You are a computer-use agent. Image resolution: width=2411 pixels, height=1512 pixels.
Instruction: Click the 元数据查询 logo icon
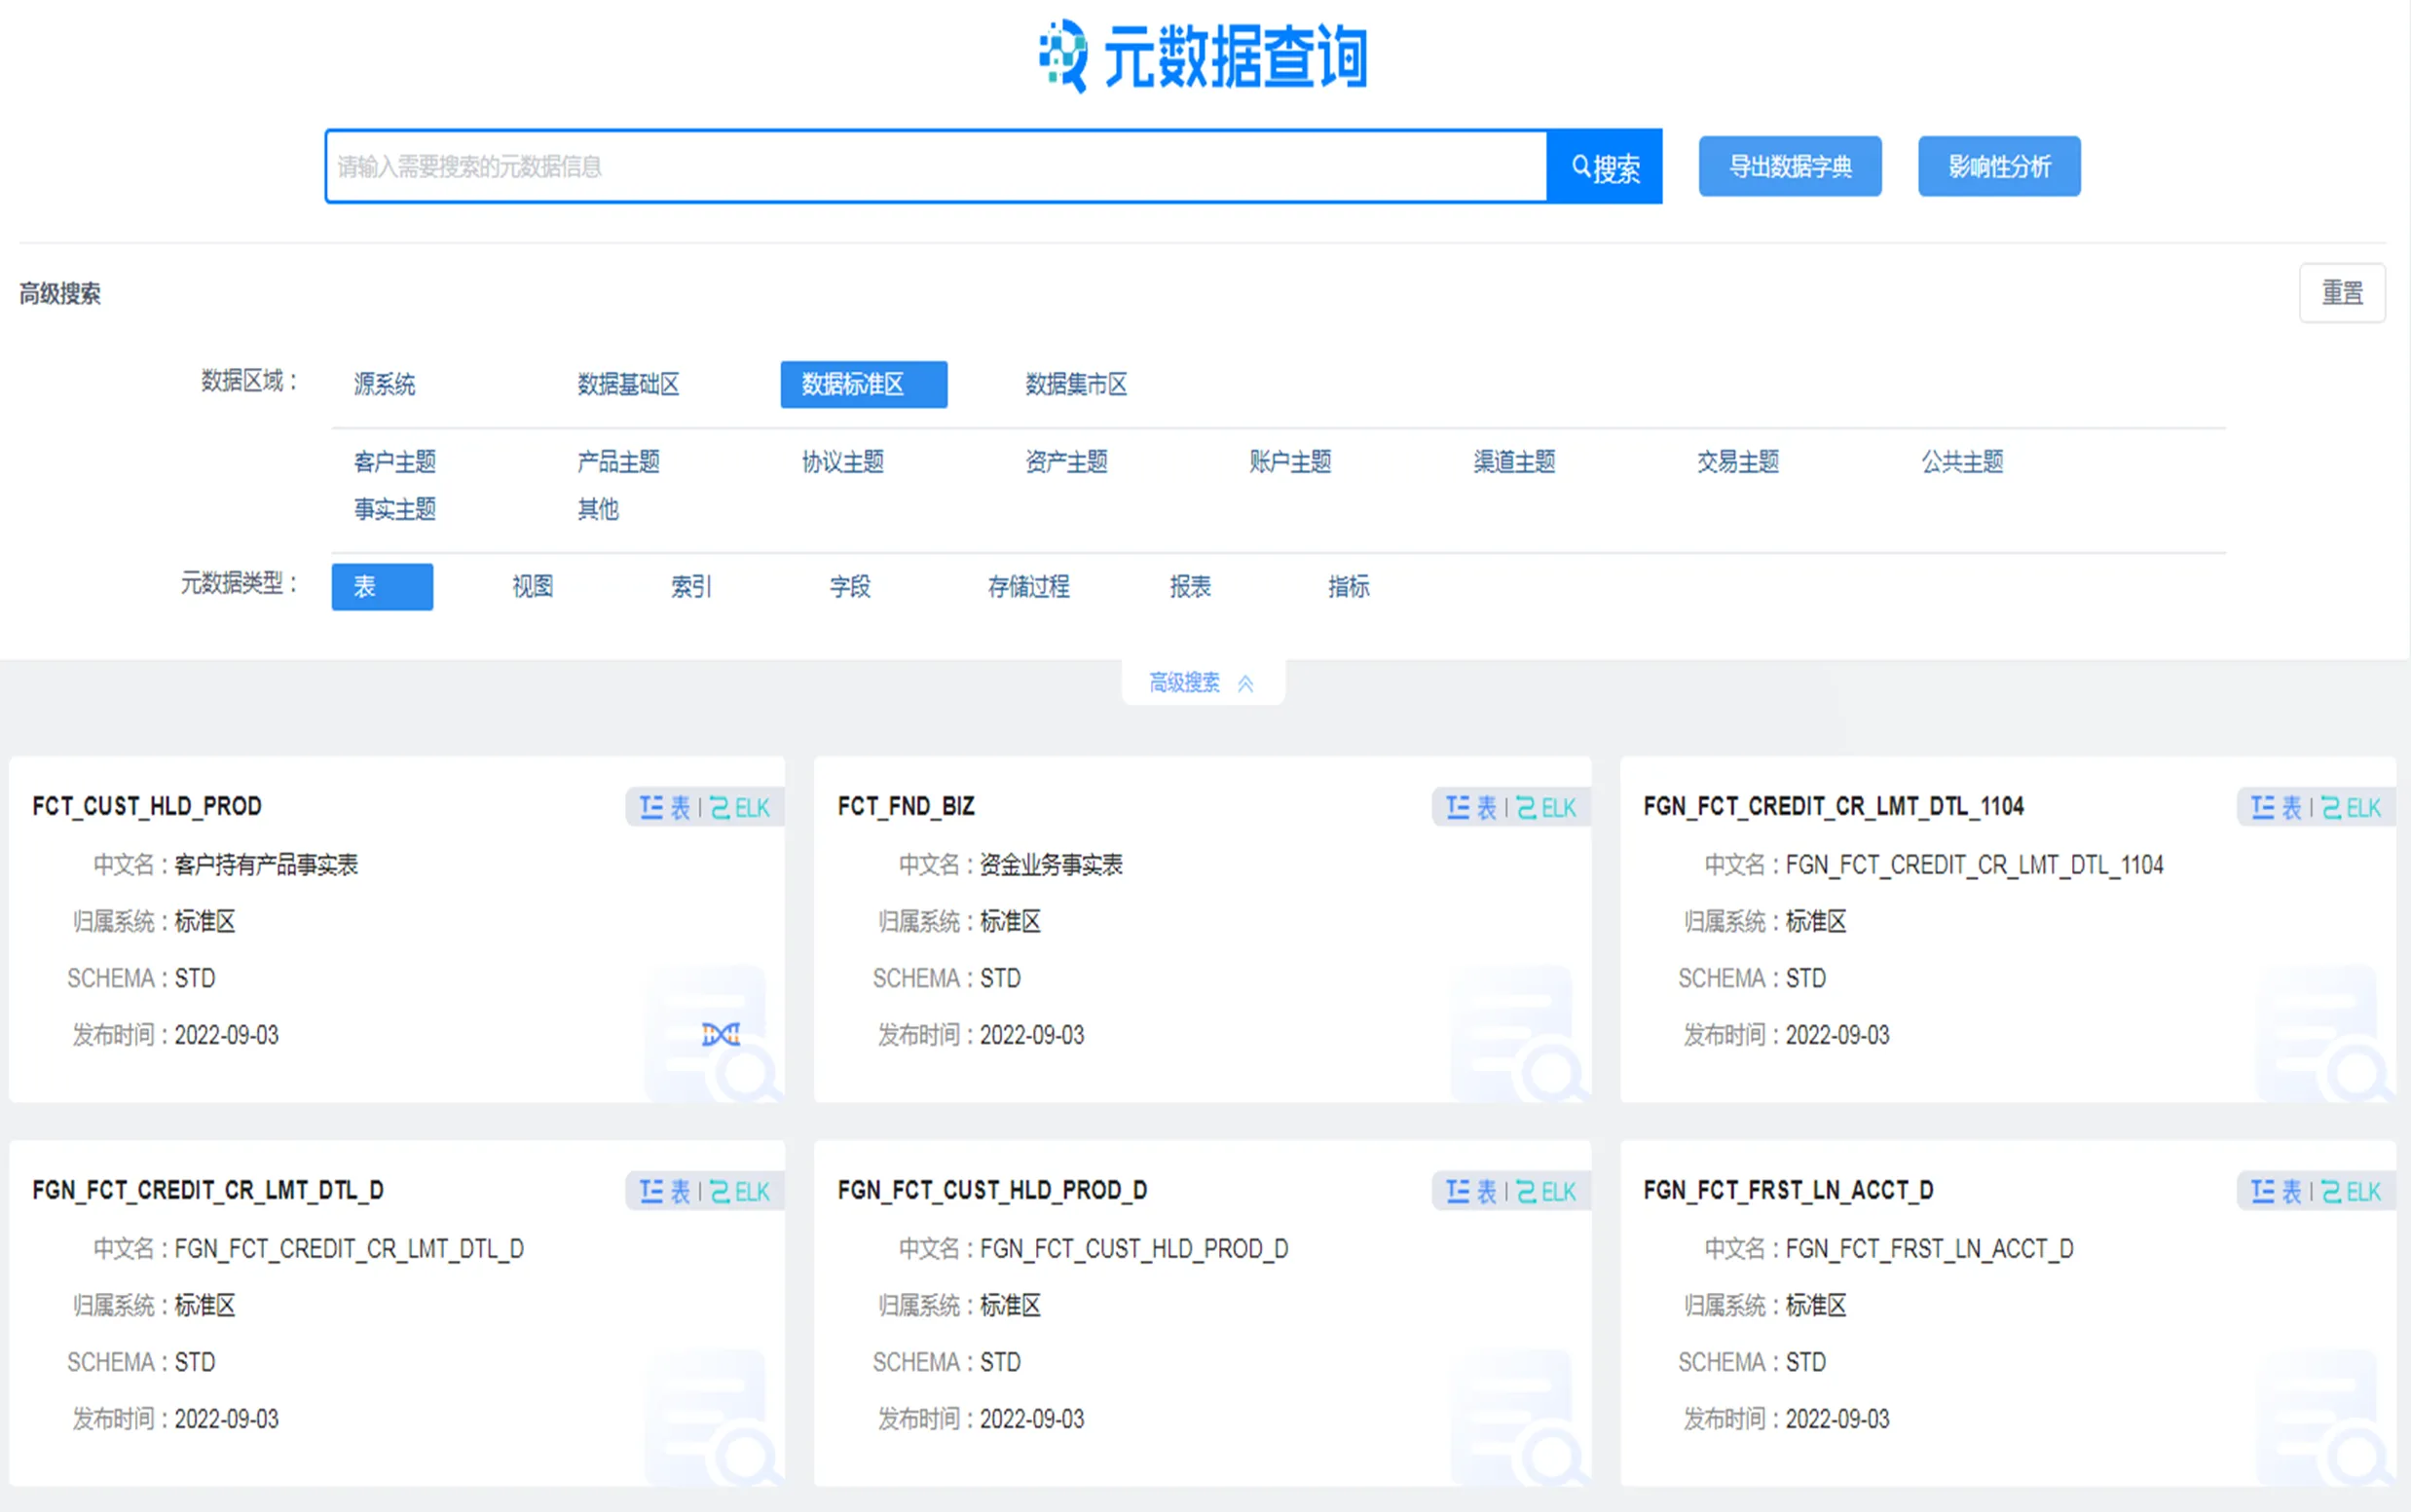coord(1063,56)
